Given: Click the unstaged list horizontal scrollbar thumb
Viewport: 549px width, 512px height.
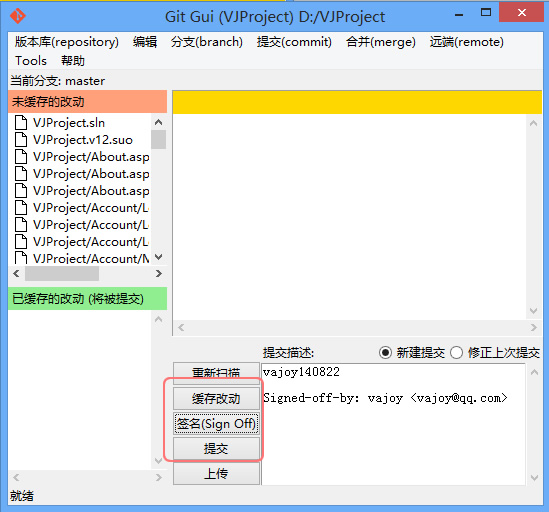Looking at the screenshot, I should point(62,274).
